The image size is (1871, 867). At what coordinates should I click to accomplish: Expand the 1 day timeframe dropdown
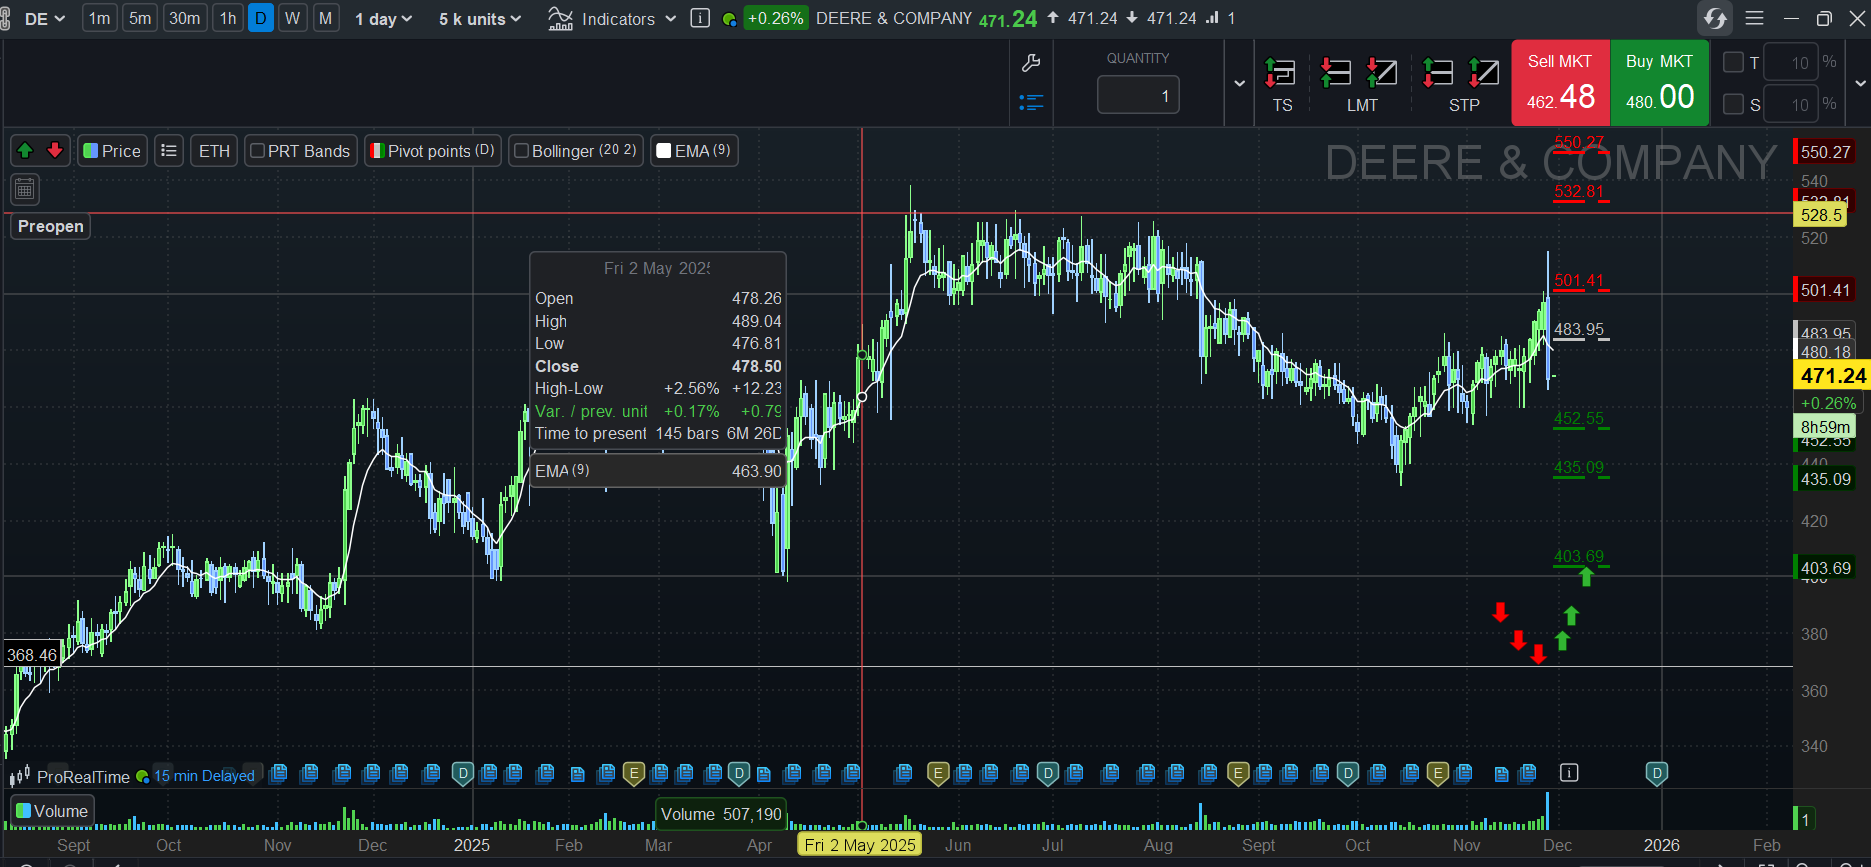(x=384, y=19)
